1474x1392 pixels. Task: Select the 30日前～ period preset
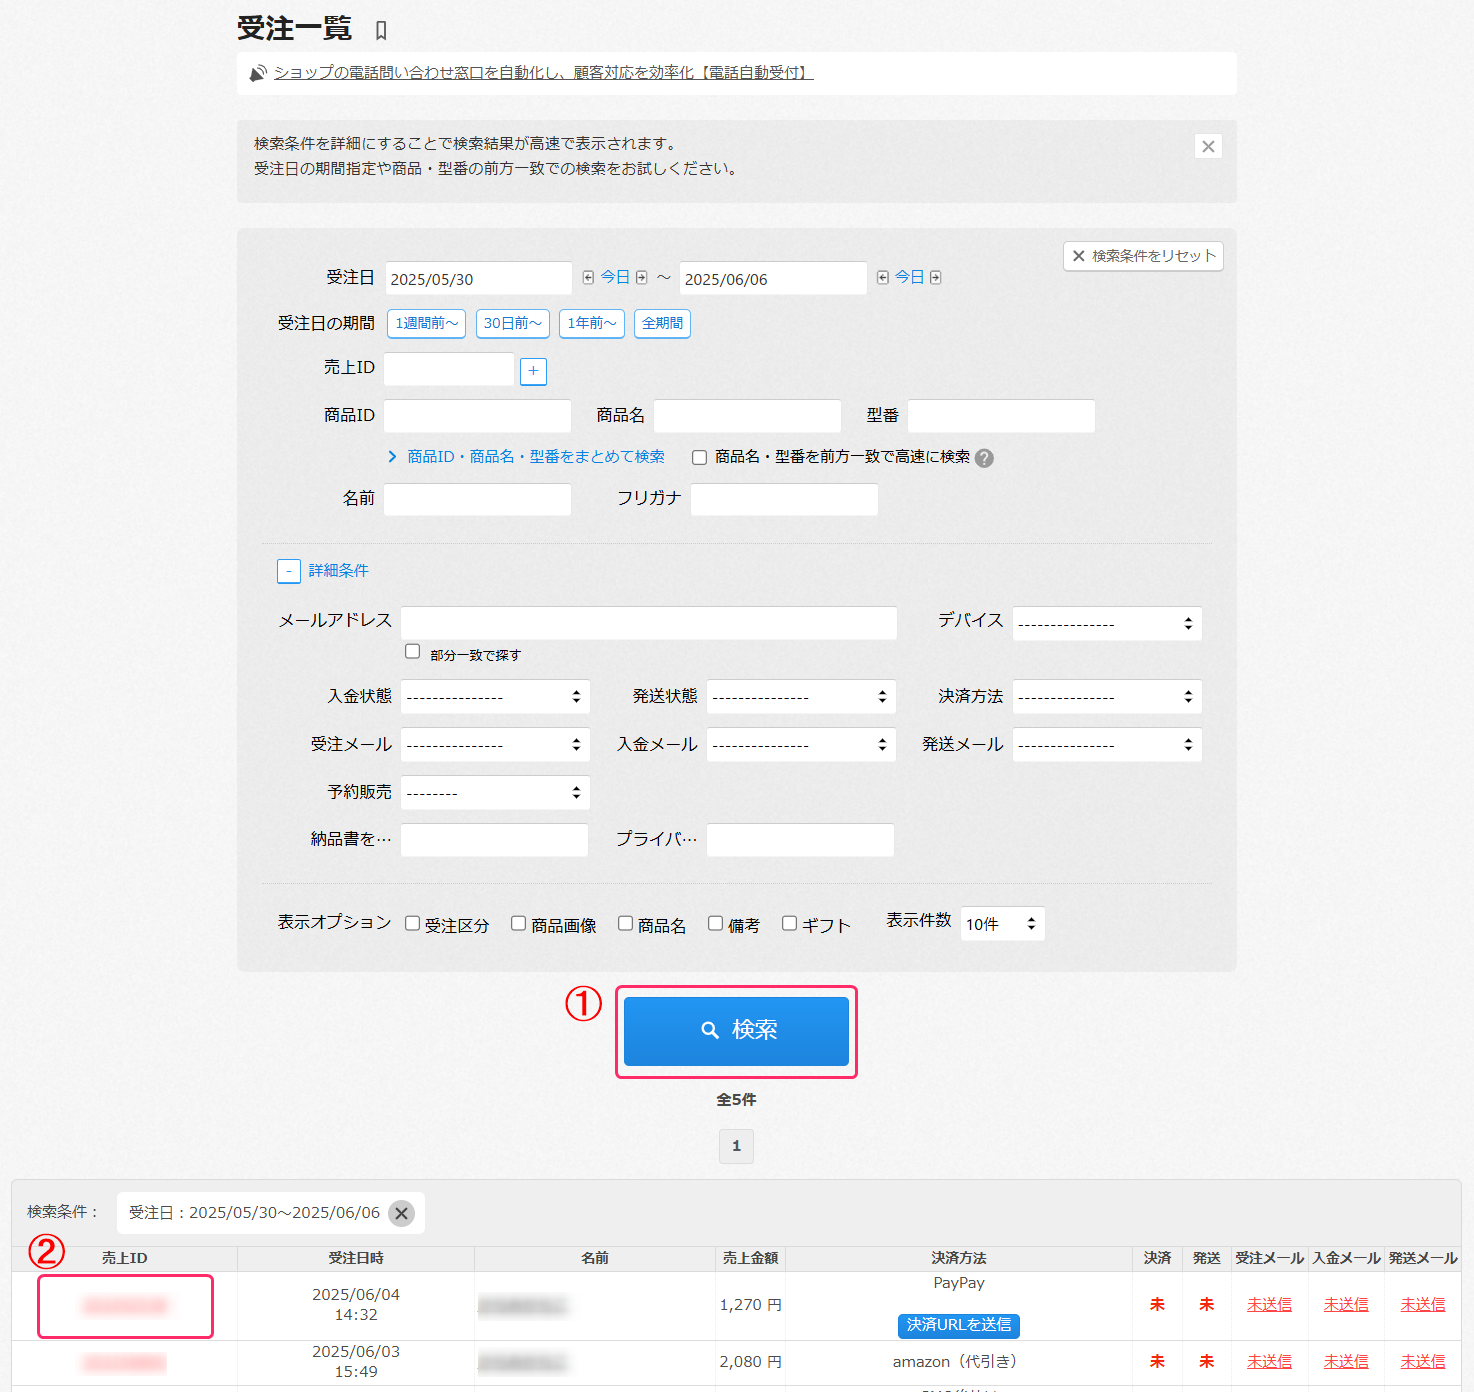pos(512,324)
